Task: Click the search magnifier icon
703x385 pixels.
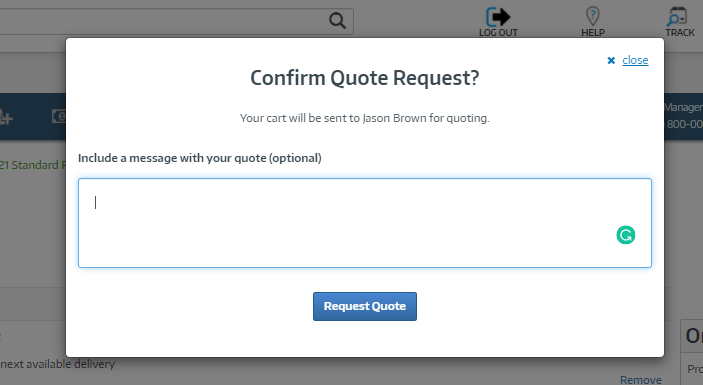Action: coord(337,20)
